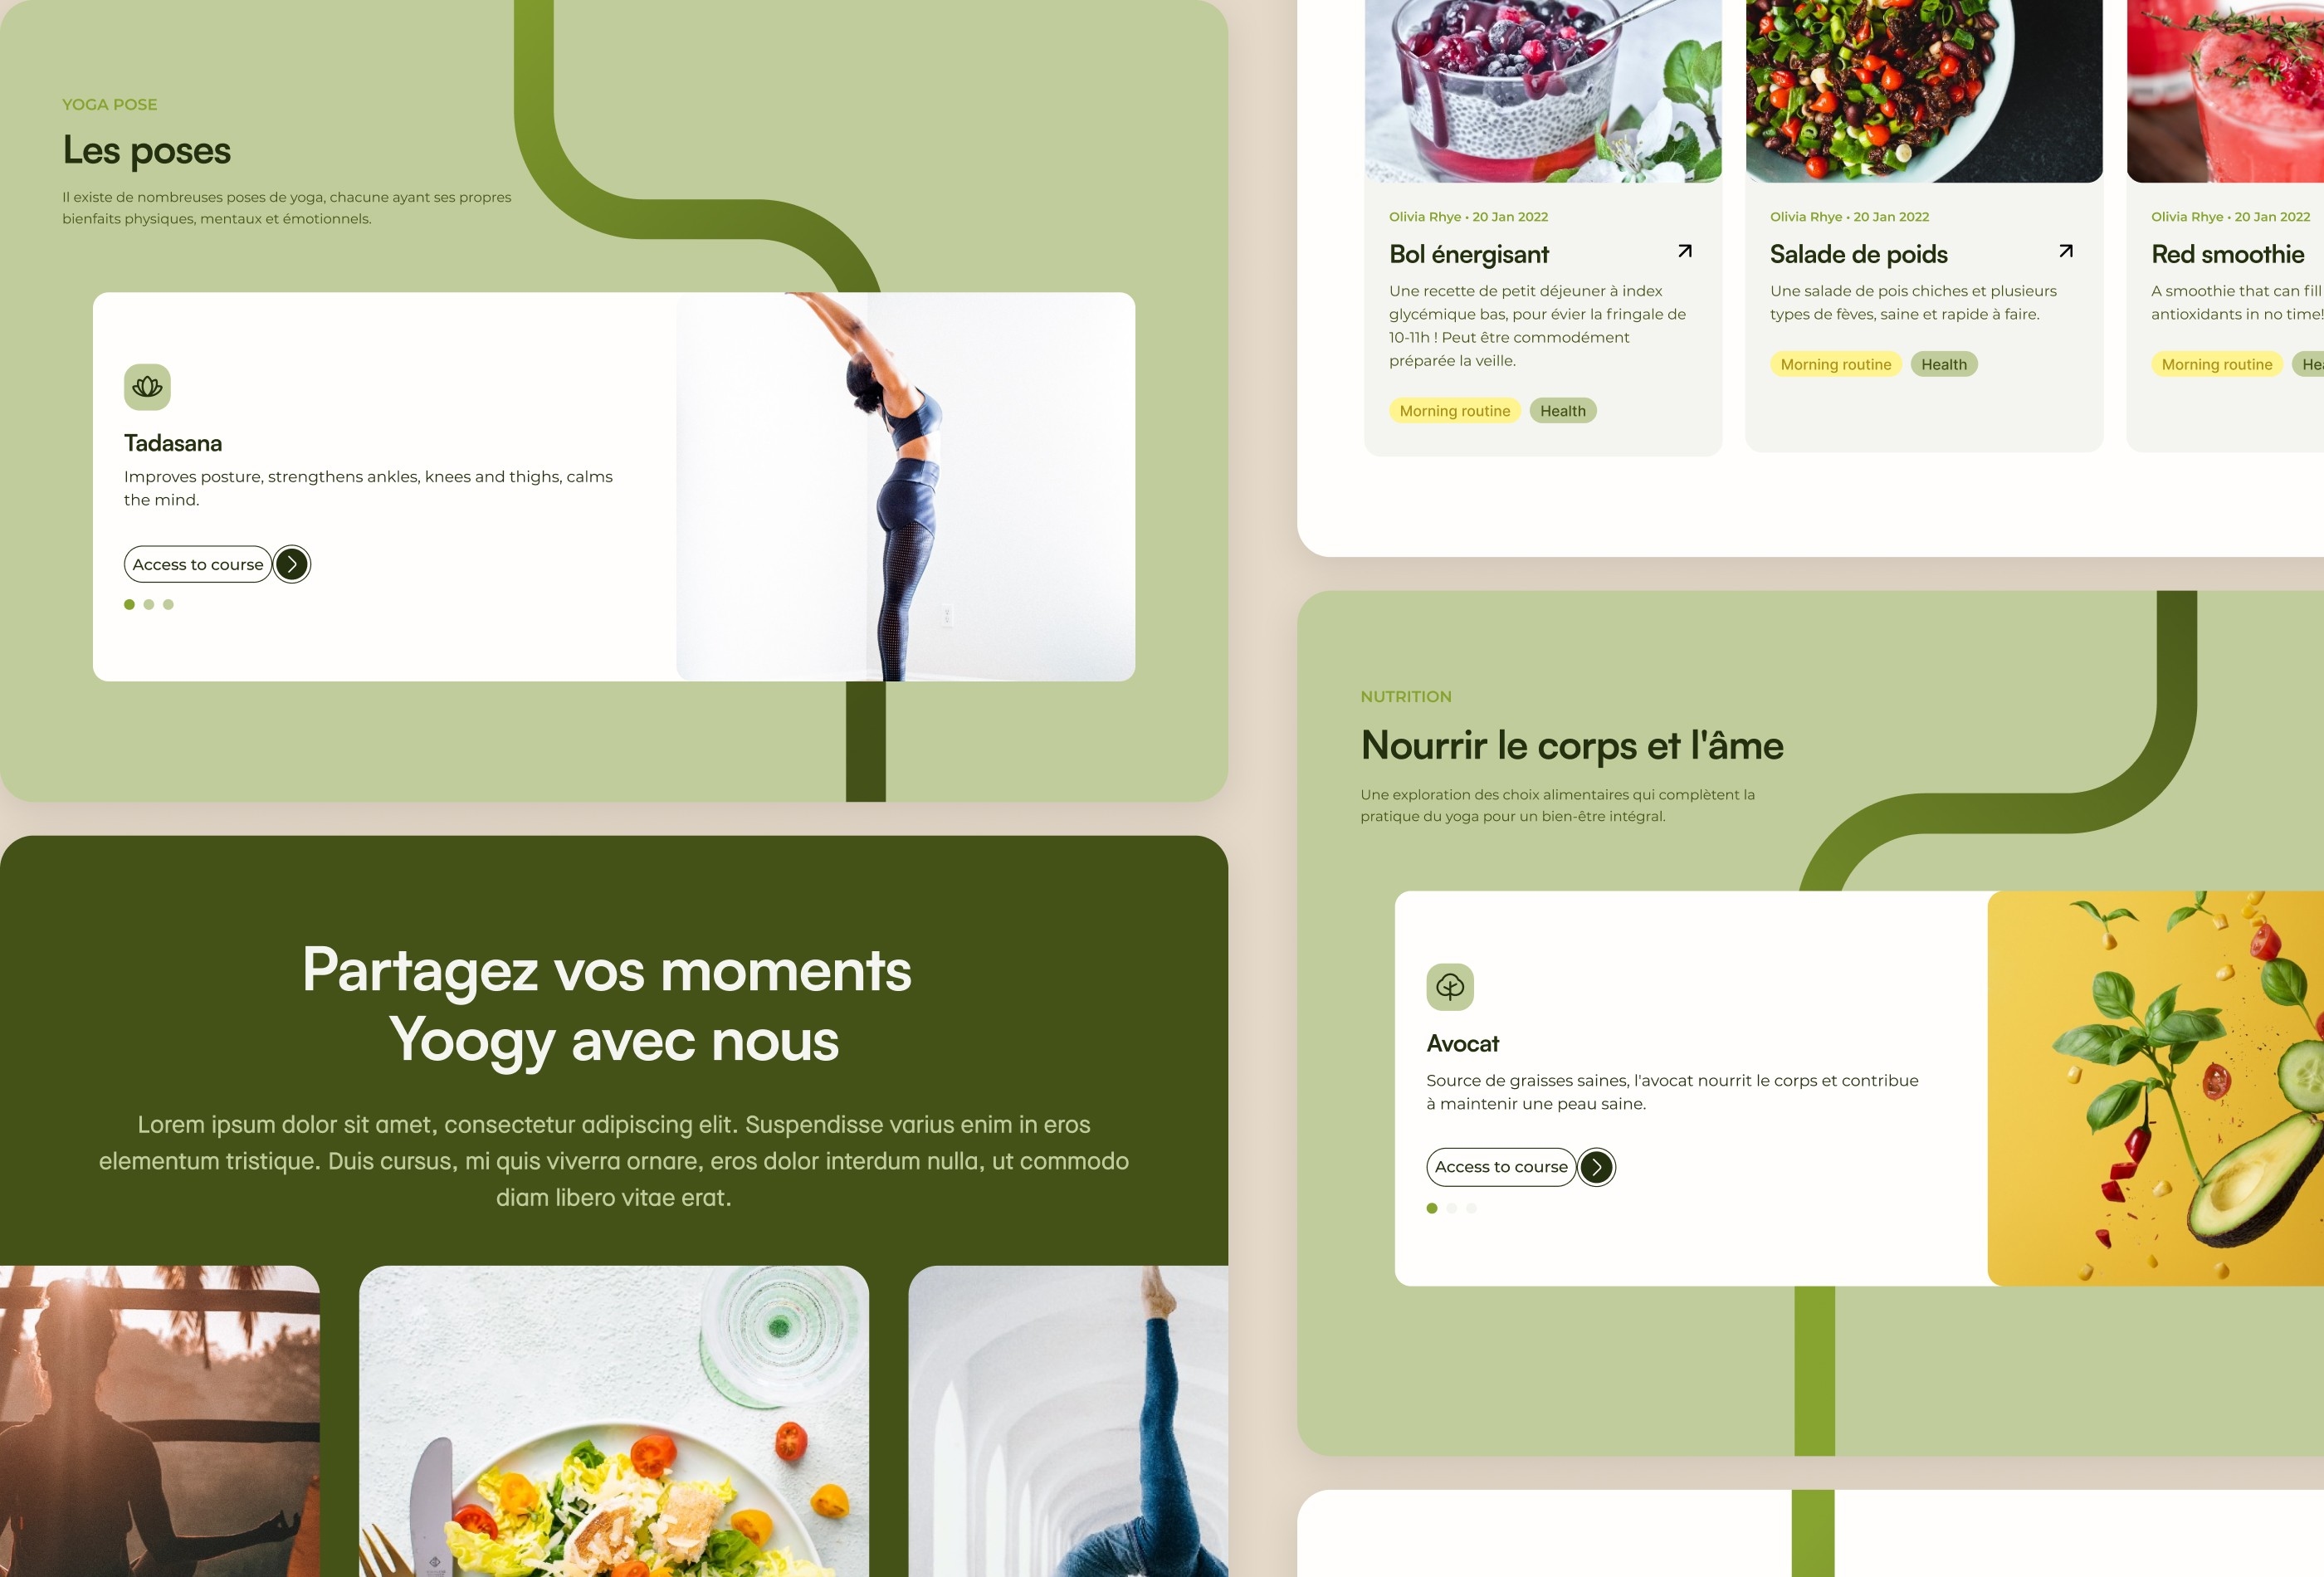Click the arrow icon on Bol énergisant card
This screenshot has height=1577, width=2324.
click(x=1682, y=251)
